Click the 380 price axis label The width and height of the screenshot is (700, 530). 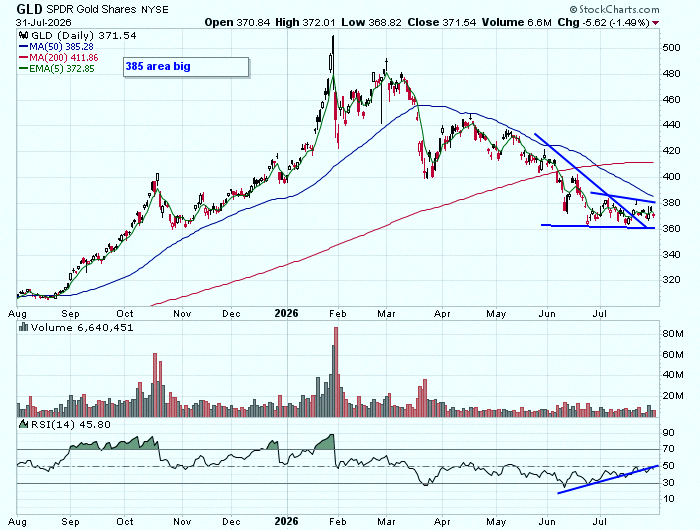click(x=671, y=203)
